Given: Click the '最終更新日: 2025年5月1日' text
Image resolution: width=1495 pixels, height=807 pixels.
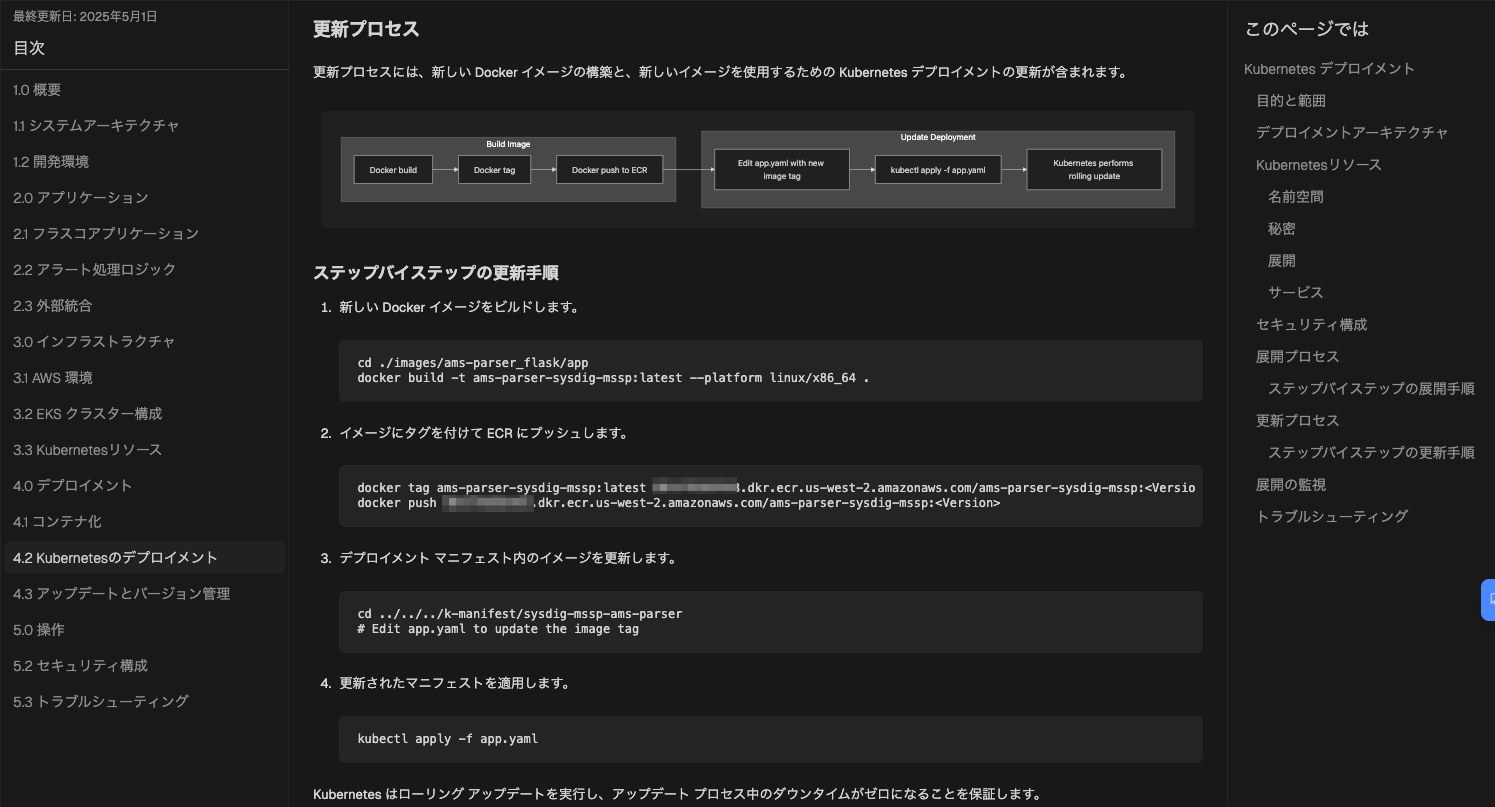Looking at the screenshot, I should (x=85, y=17).
